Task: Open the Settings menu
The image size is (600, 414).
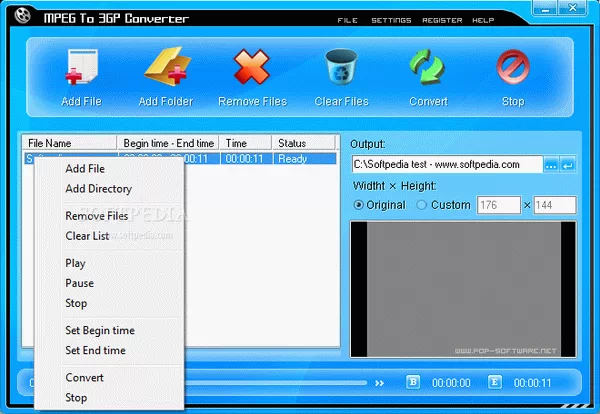Action: pos(391,20)
